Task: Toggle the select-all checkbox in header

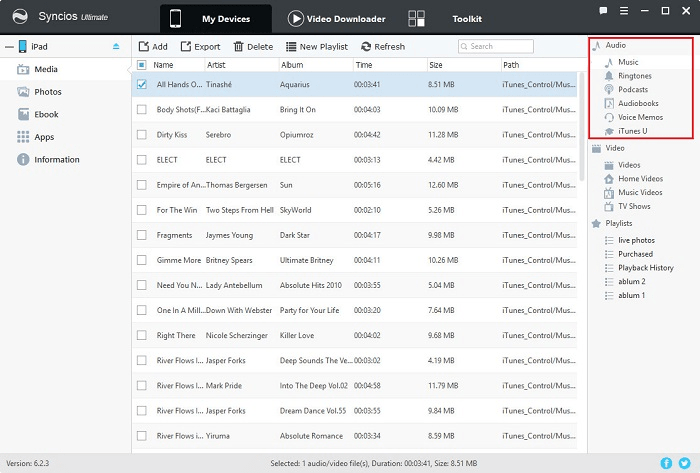Action: click(142, 65)
